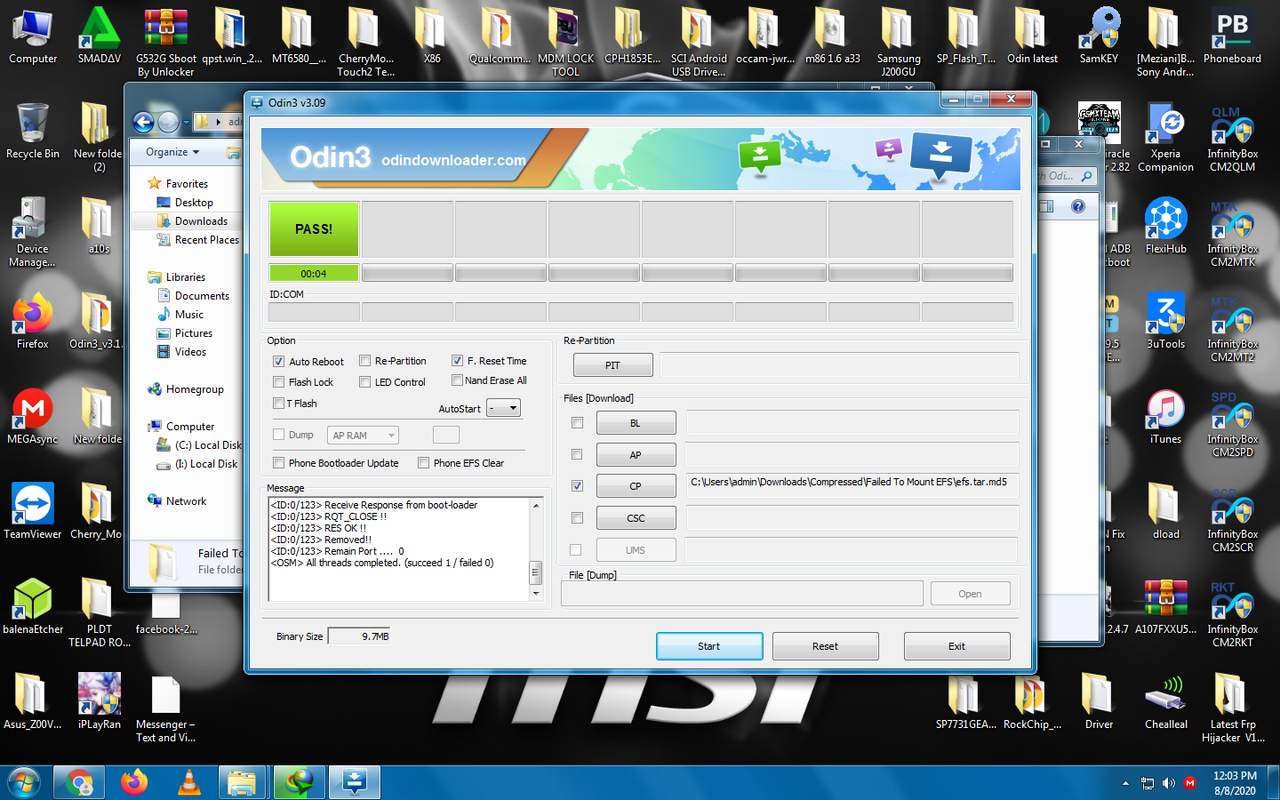Select the Recycle Bin on the desktop

tap(32, 132)
